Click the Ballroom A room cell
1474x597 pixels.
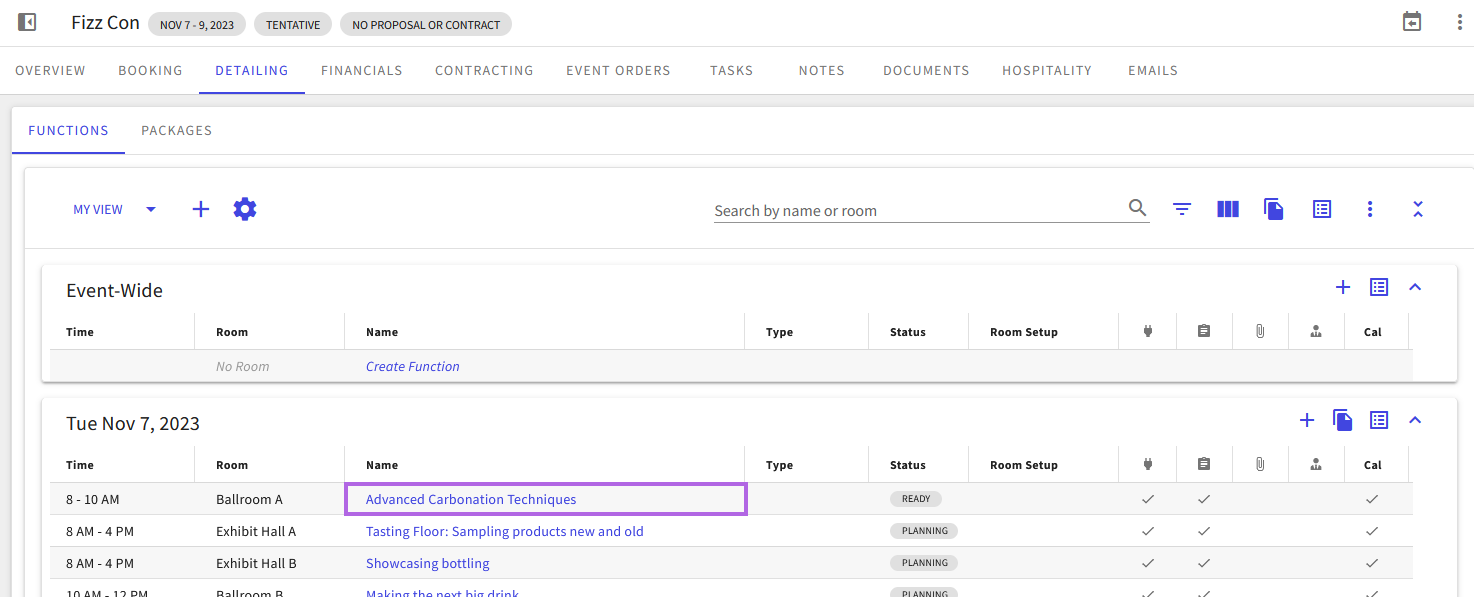coord(249,499)
